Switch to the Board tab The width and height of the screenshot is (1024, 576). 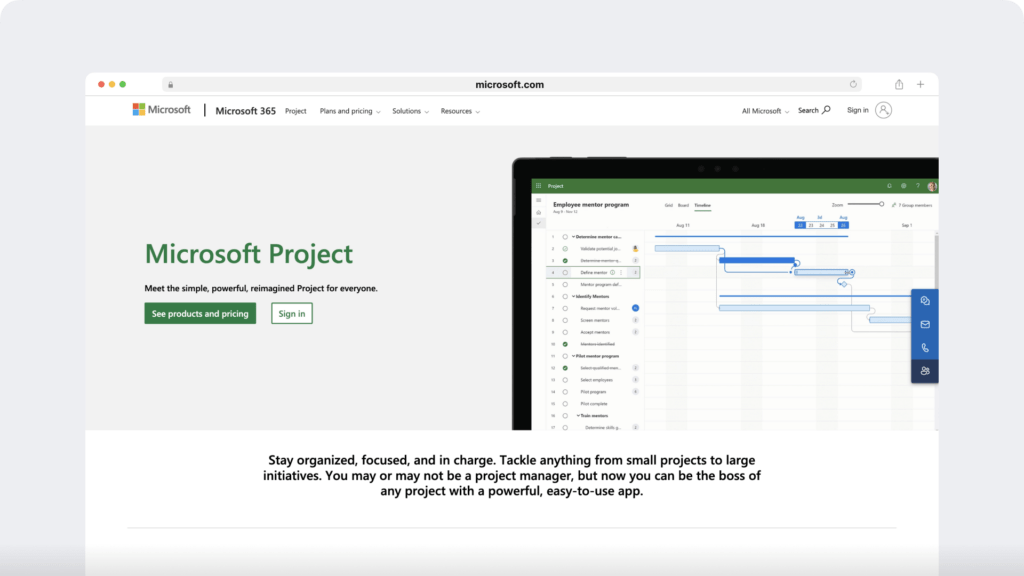click(683, 203)
